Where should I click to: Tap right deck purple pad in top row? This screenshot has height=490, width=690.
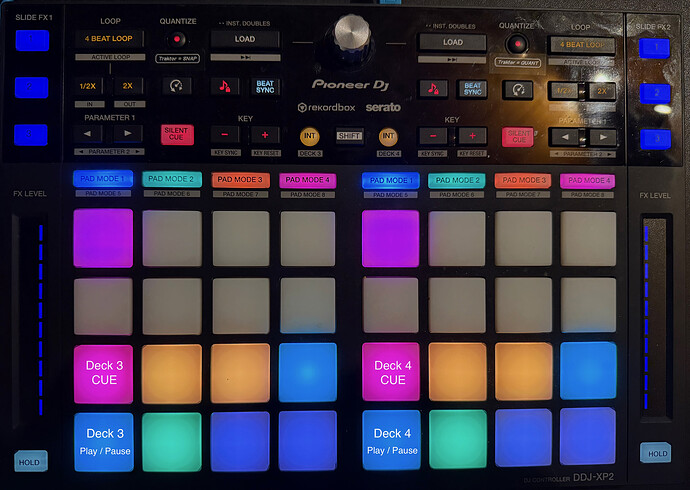click(x=390, y=238)
